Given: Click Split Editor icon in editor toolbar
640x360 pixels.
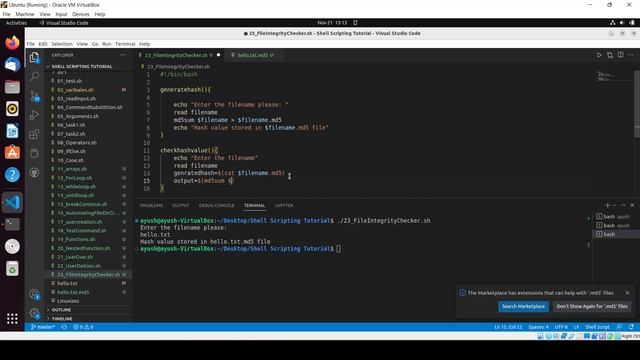Looking at the screenshot, I should pos(620,55).
